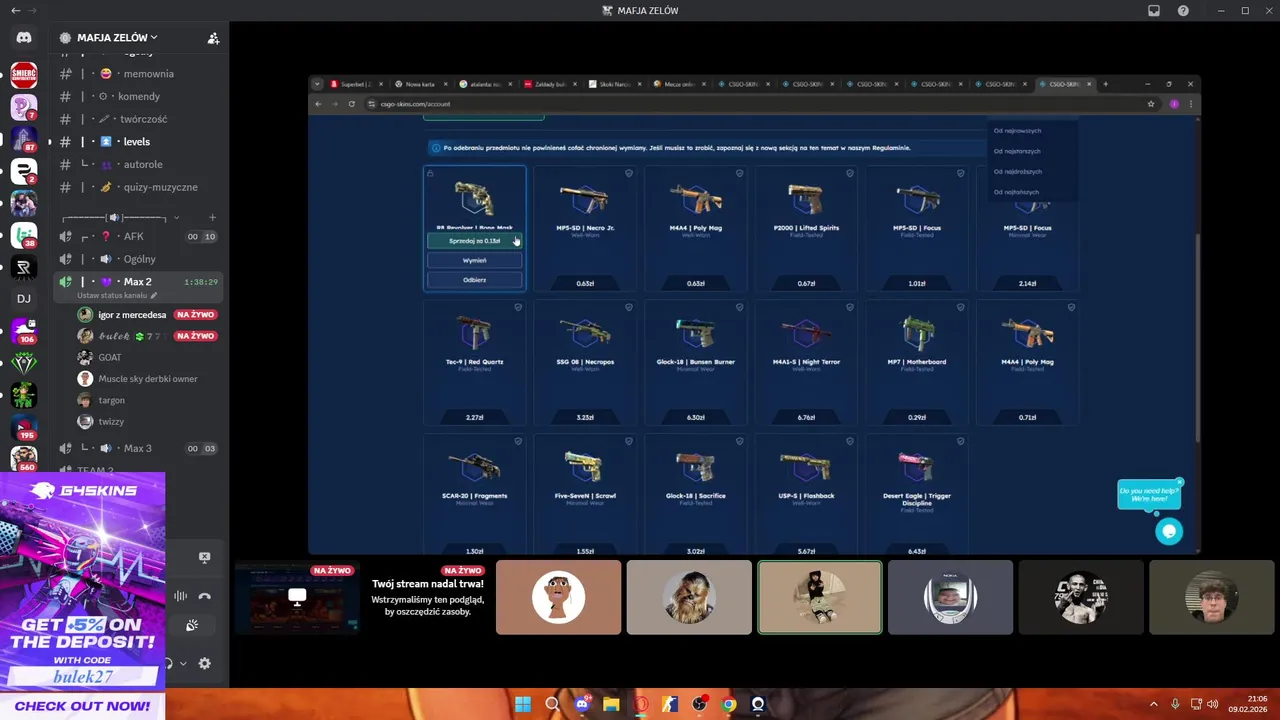Image resolution: width=1280 pixels, height=720 pixels.
Task: Click the Sprzedaj za 0.13zł button
Action: 474,241
